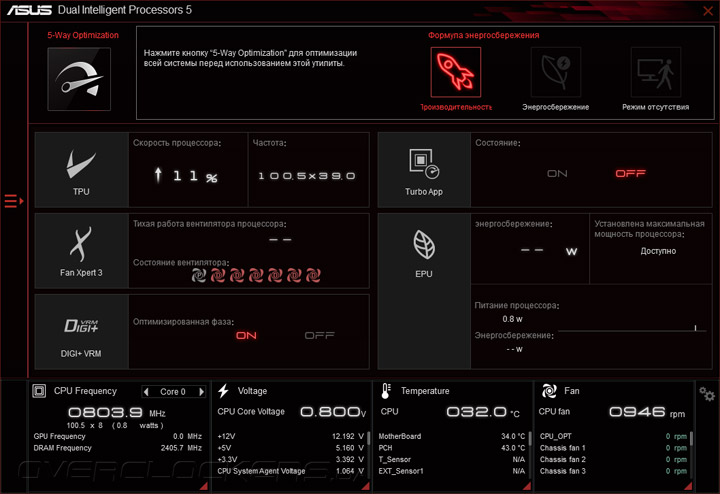
Task: Switch to next core with right arrow
Action: point(201,392)
